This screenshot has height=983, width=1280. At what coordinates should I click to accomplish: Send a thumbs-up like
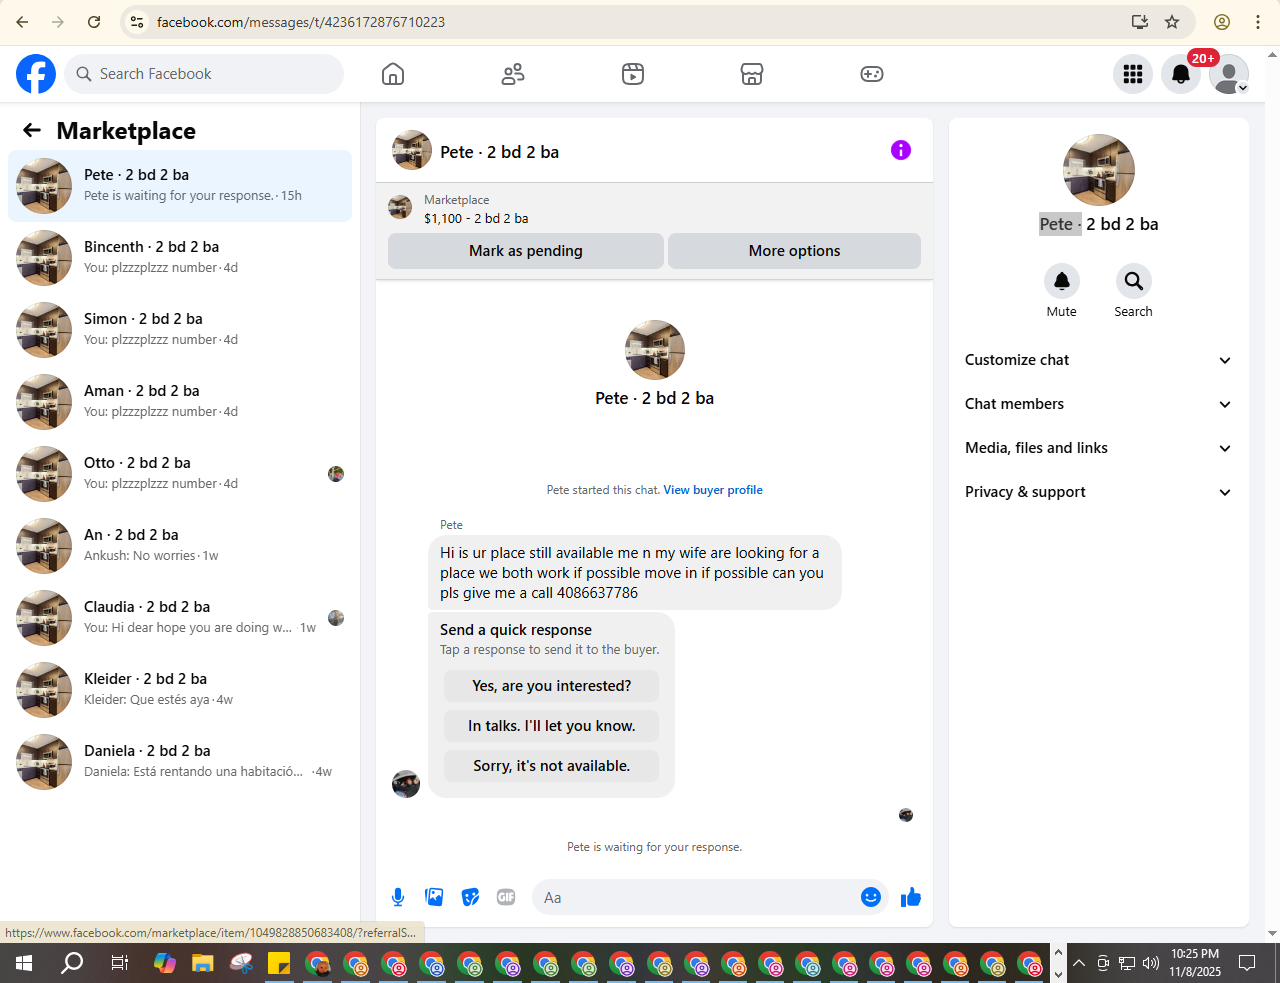[x=911, y=897]
